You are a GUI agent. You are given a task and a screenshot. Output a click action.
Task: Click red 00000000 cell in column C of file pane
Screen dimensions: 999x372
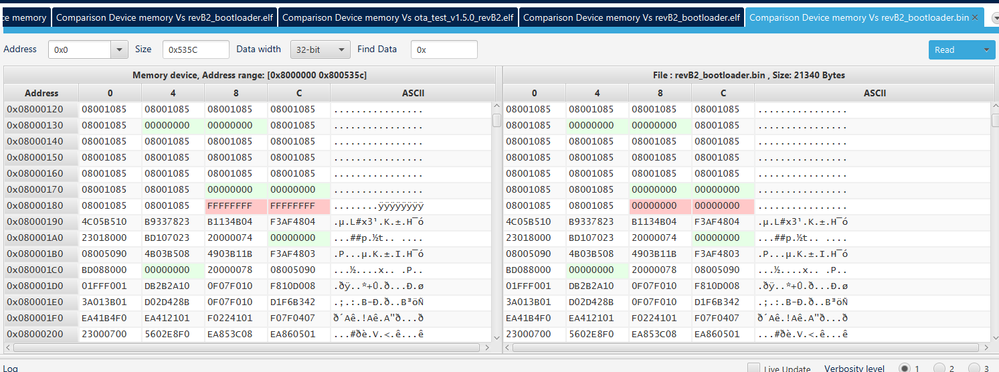pyautogui.click(x=723, y=205)
